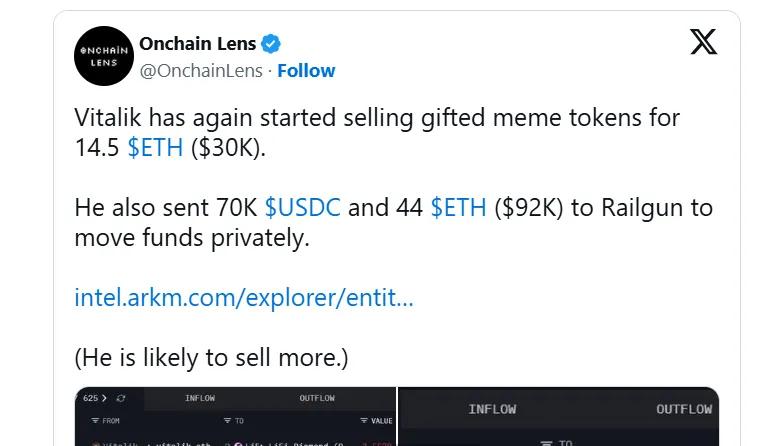The image size is (782, 446).
Task: Select INFLOW tab in right screenshot
Action: click(492, 409)
